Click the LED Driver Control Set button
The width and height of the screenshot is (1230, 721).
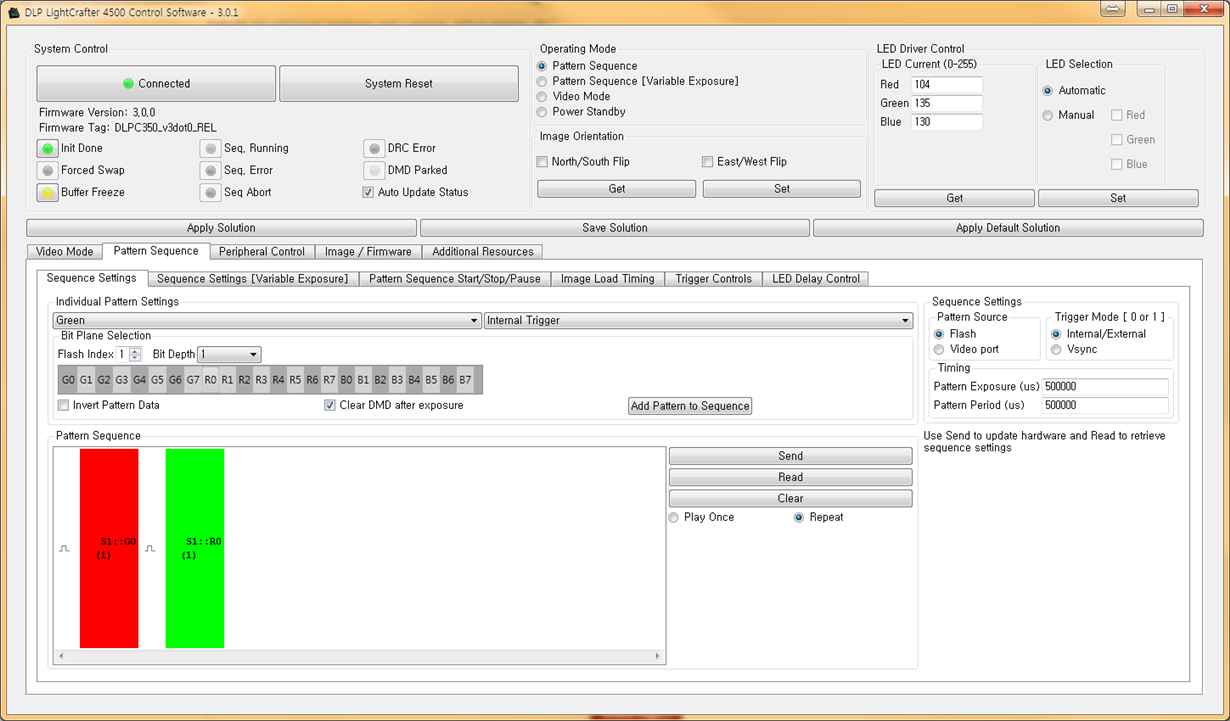tap(1118, 198)
